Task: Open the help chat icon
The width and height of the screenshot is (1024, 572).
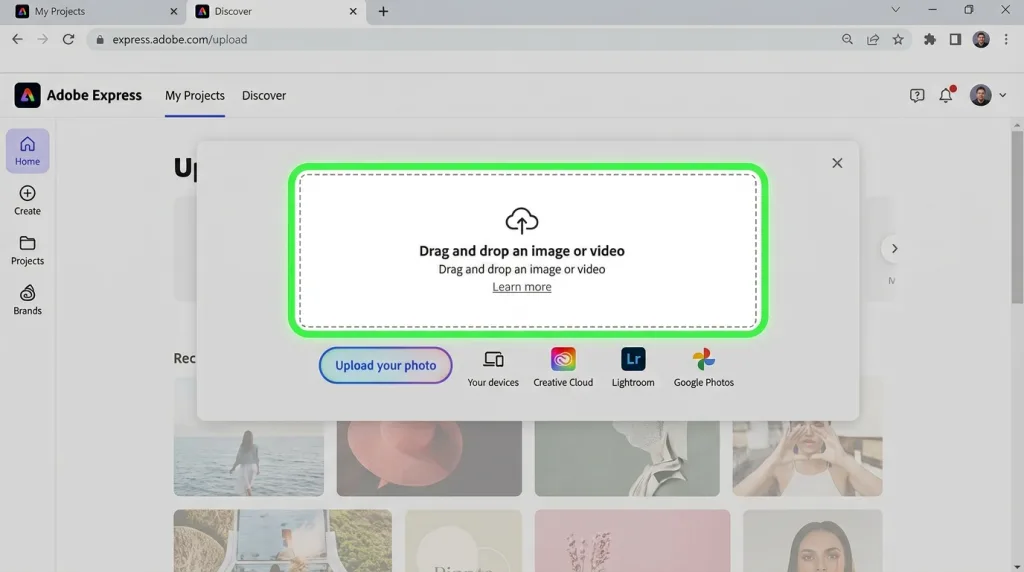Action: coord(917,95)
